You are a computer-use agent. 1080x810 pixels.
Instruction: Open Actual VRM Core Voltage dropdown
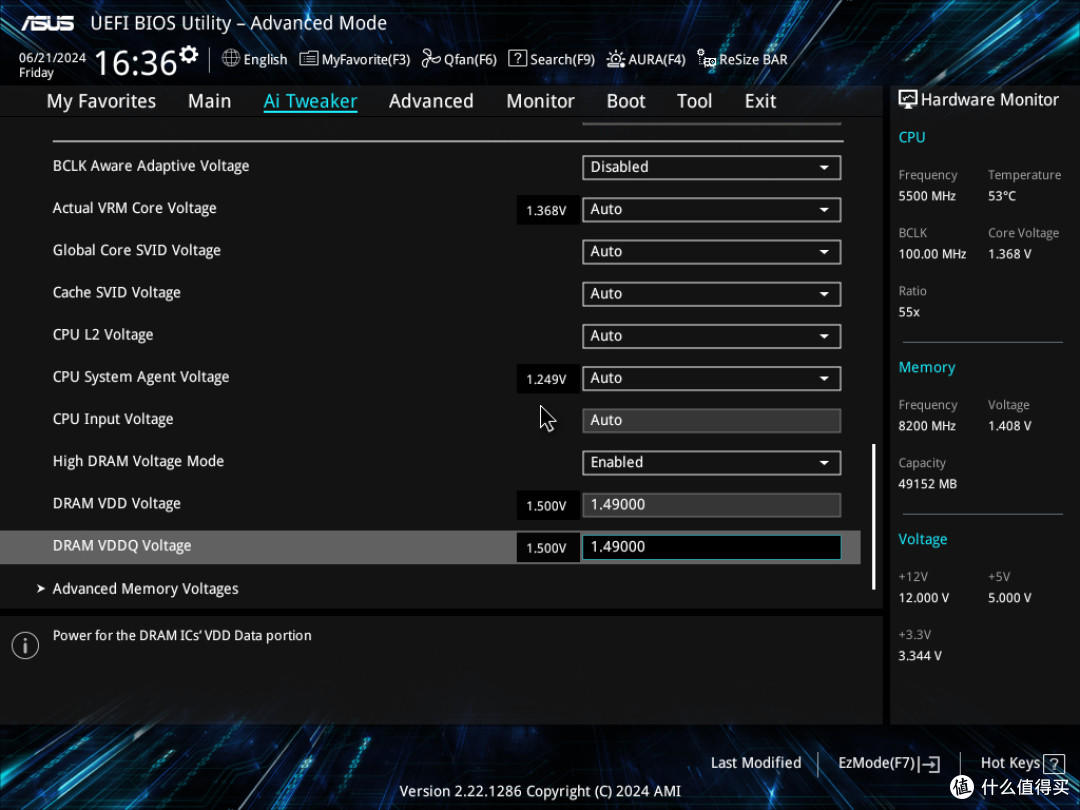point(712,209)
